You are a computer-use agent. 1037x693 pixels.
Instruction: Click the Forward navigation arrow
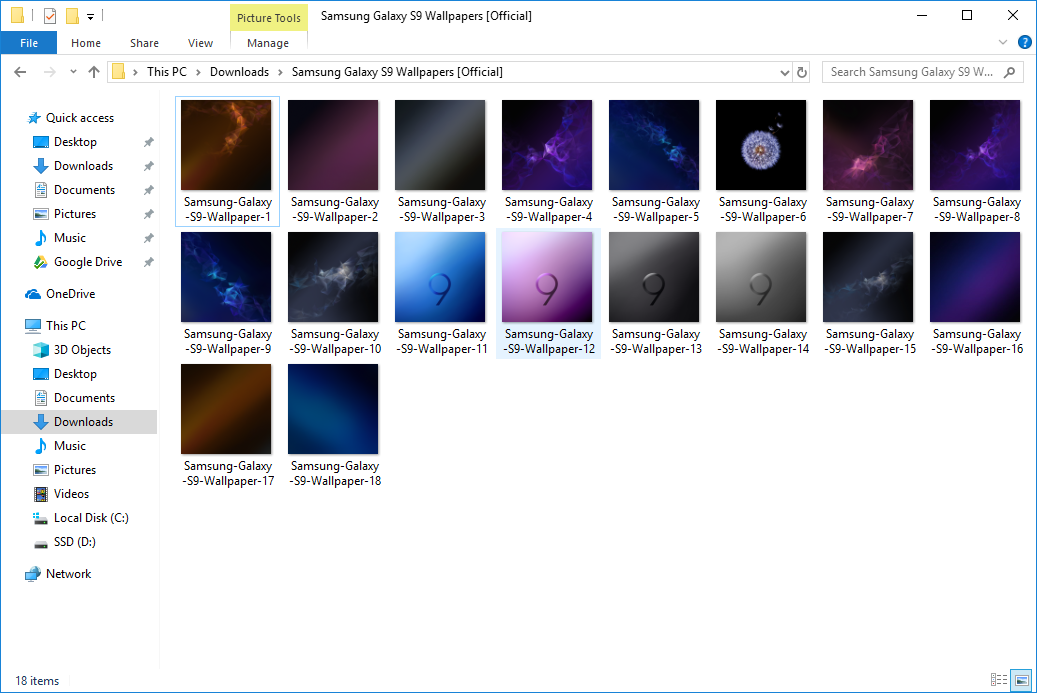pos(50,72)
